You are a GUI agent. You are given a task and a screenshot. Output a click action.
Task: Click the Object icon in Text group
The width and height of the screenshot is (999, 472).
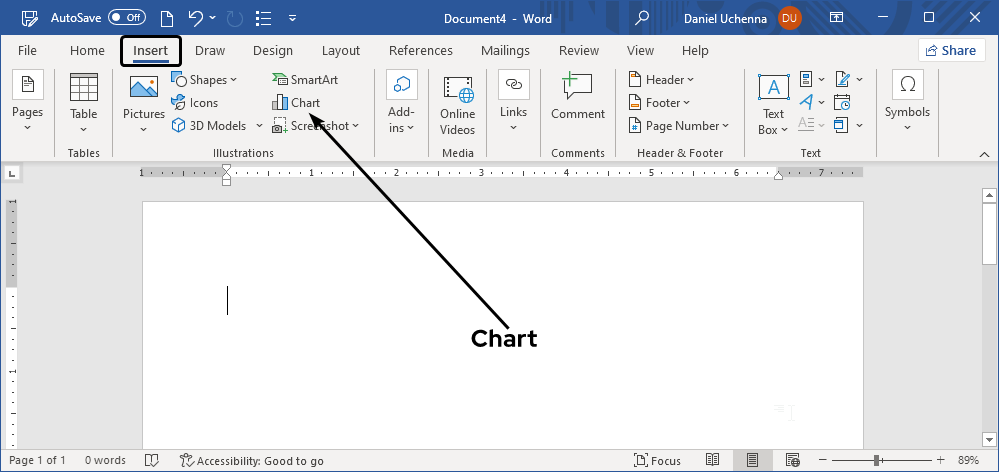(842, 125)
